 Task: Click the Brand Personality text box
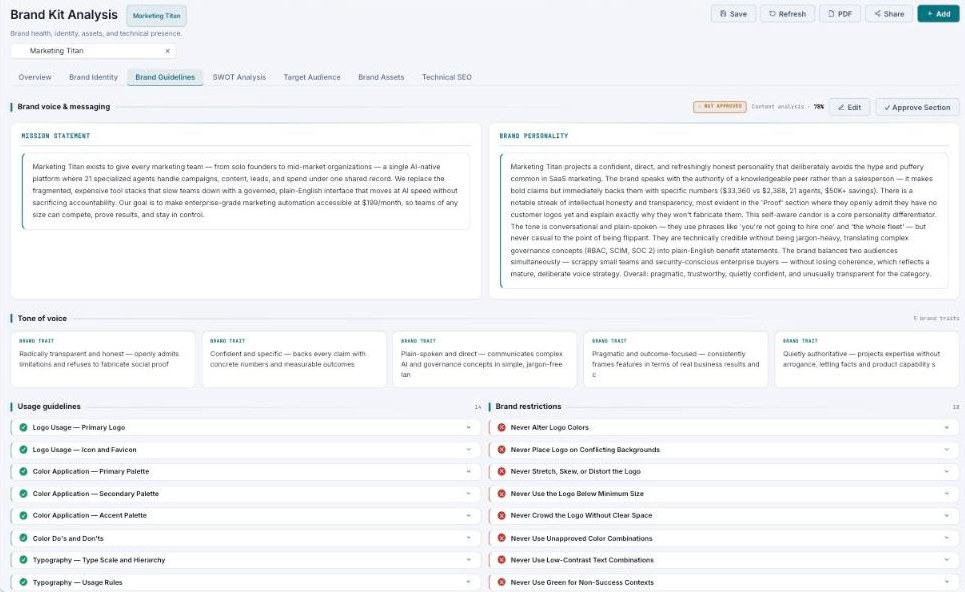pyautogui.click(x=724, y=220)
